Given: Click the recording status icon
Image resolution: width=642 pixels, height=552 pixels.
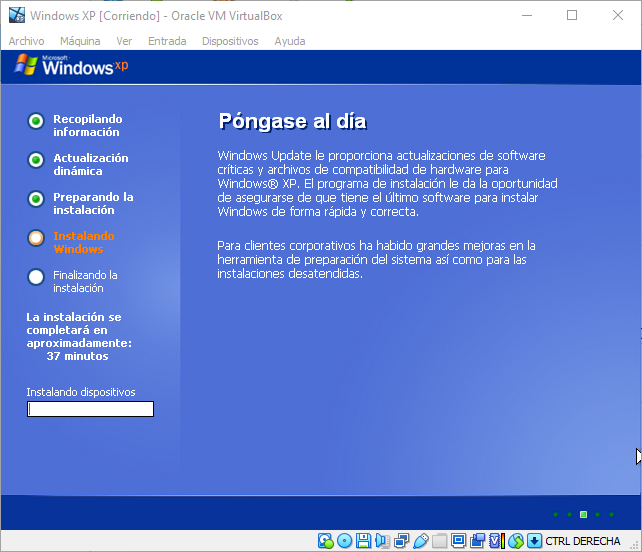Looking at the screenshot, I should (x=477, y=541).
